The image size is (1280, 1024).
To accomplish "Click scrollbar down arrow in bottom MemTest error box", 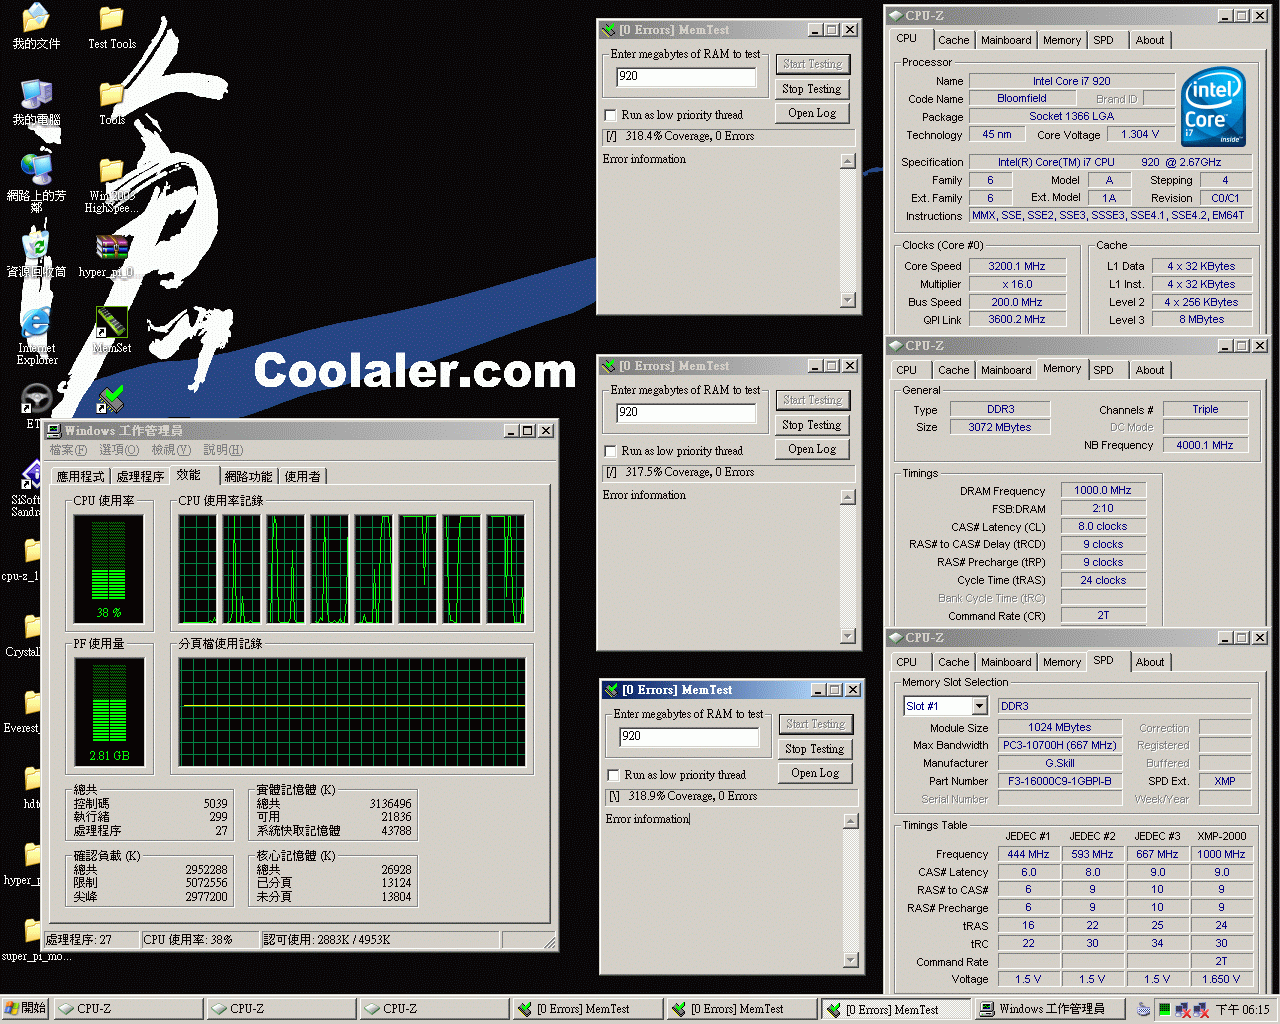I will pyautogui.click(x=851, y=960).
